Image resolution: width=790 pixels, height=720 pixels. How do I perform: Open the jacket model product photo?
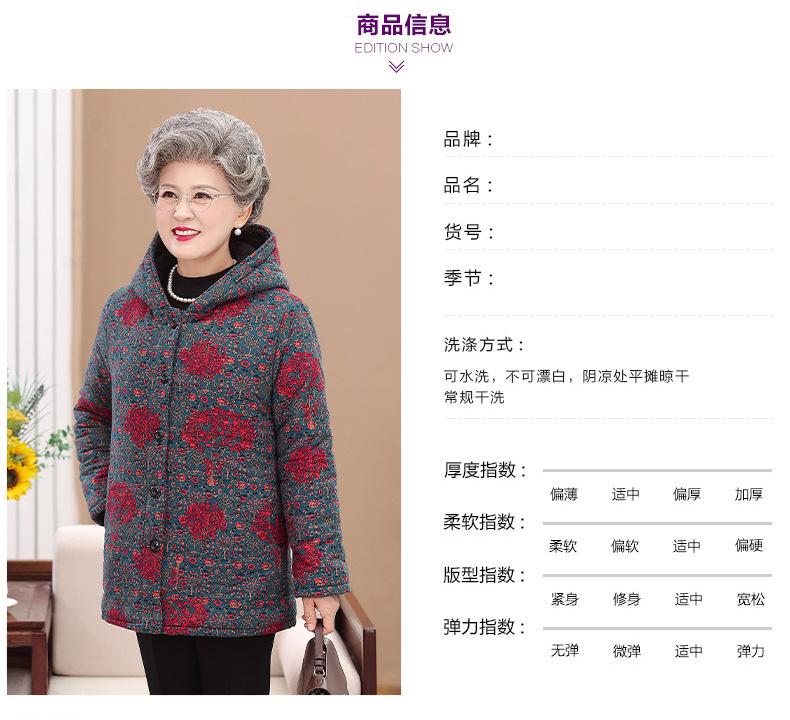click(x=204, y=391)
